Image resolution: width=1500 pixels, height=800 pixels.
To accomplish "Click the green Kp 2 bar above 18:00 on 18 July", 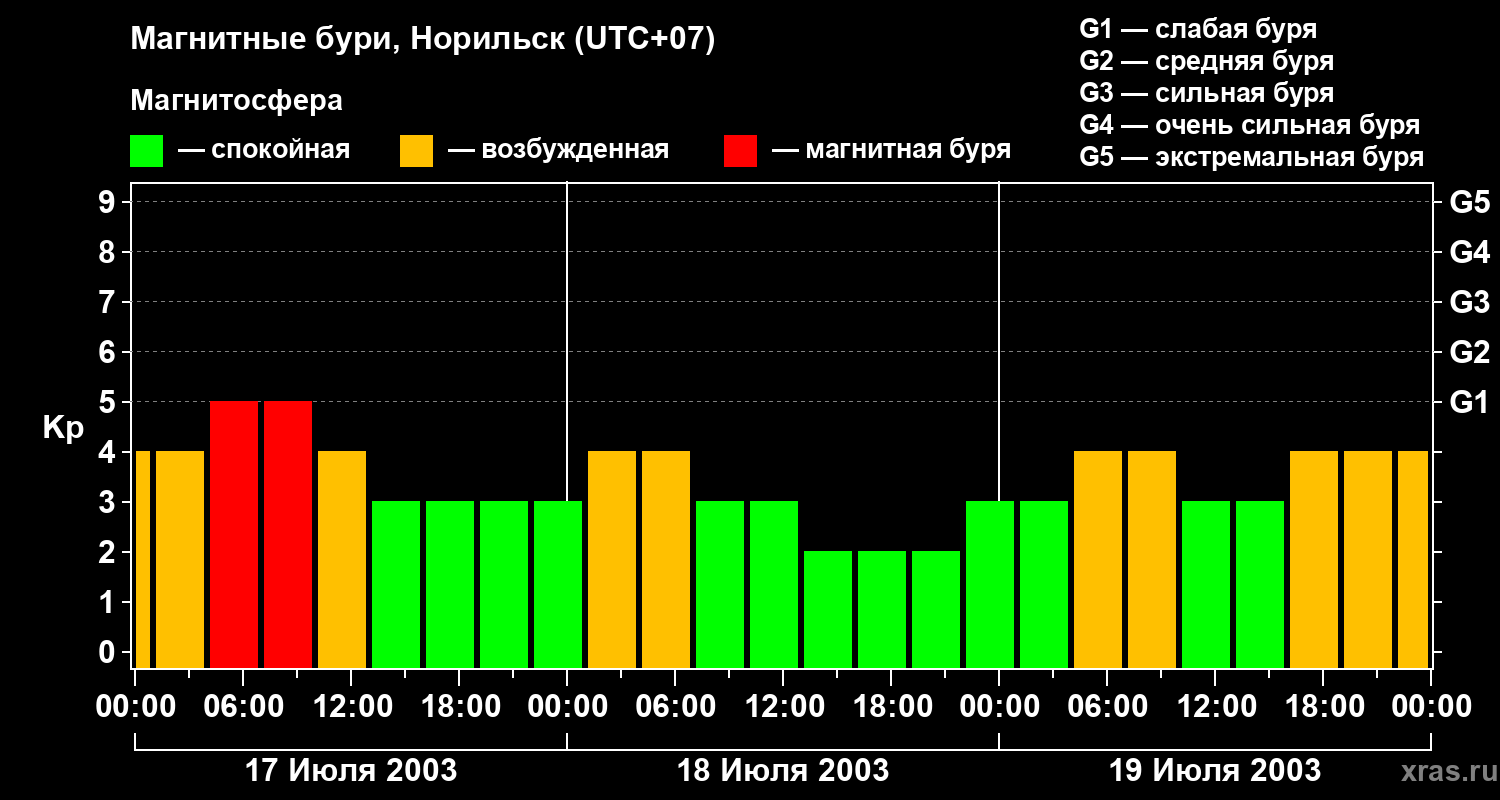I will 882,610.
